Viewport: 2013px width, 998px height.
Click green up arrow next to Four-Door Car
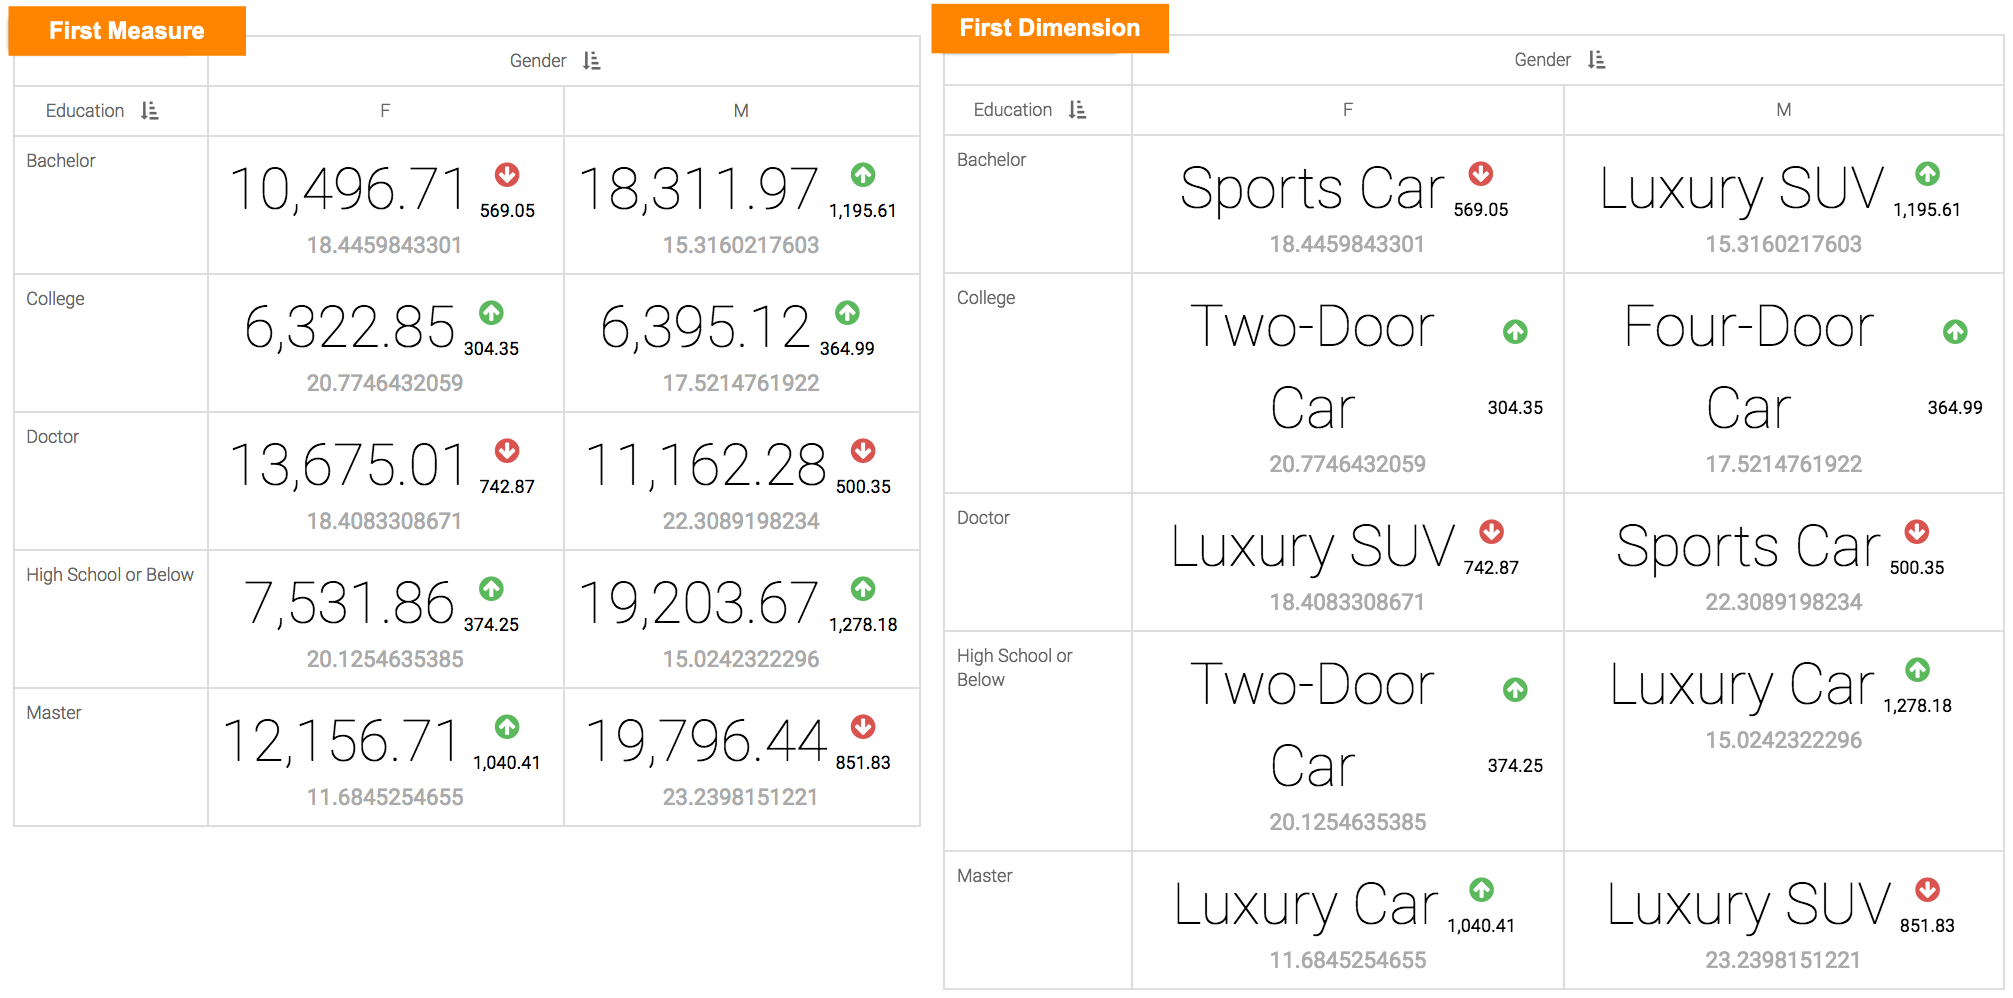pos(1955,332)
